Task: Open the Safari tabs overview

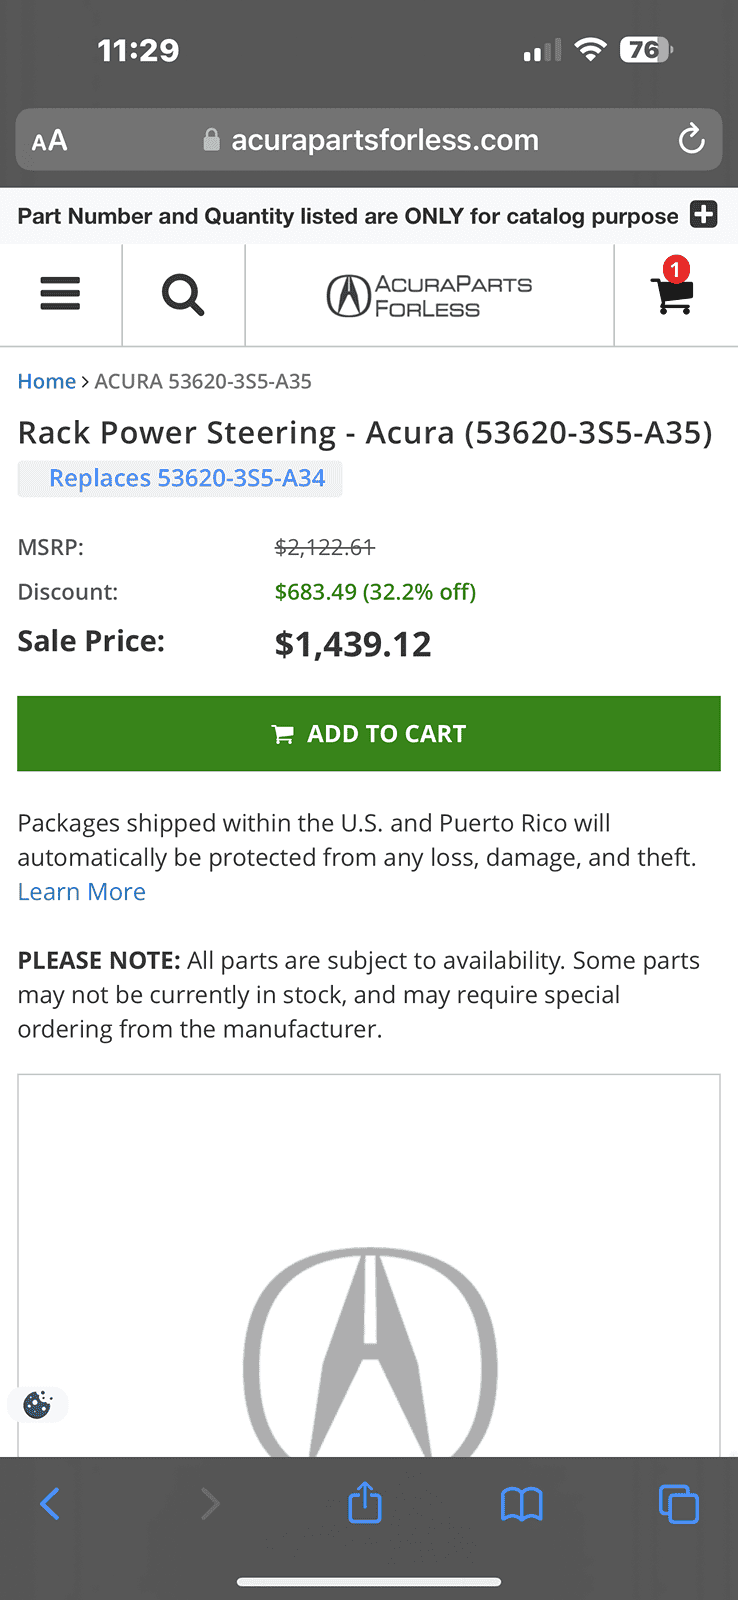Action: [679, 1504]
